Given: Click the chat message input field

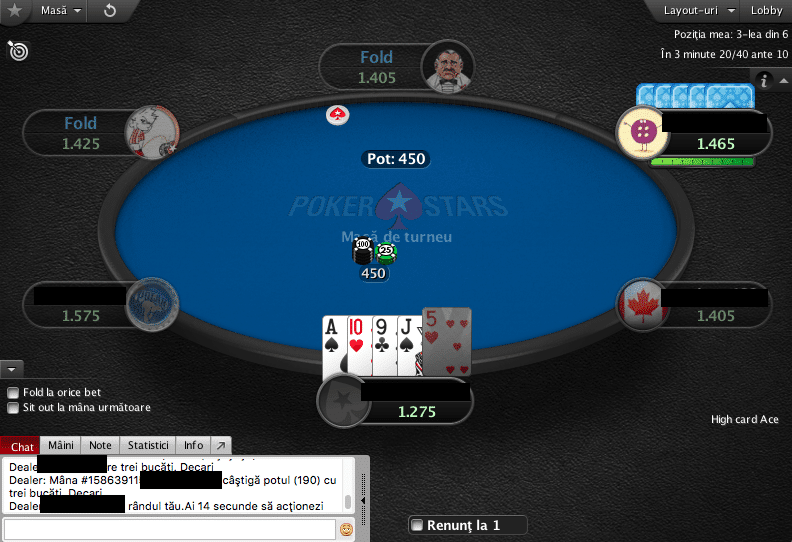Looking at the screenshot, I should tap(170, 529).
